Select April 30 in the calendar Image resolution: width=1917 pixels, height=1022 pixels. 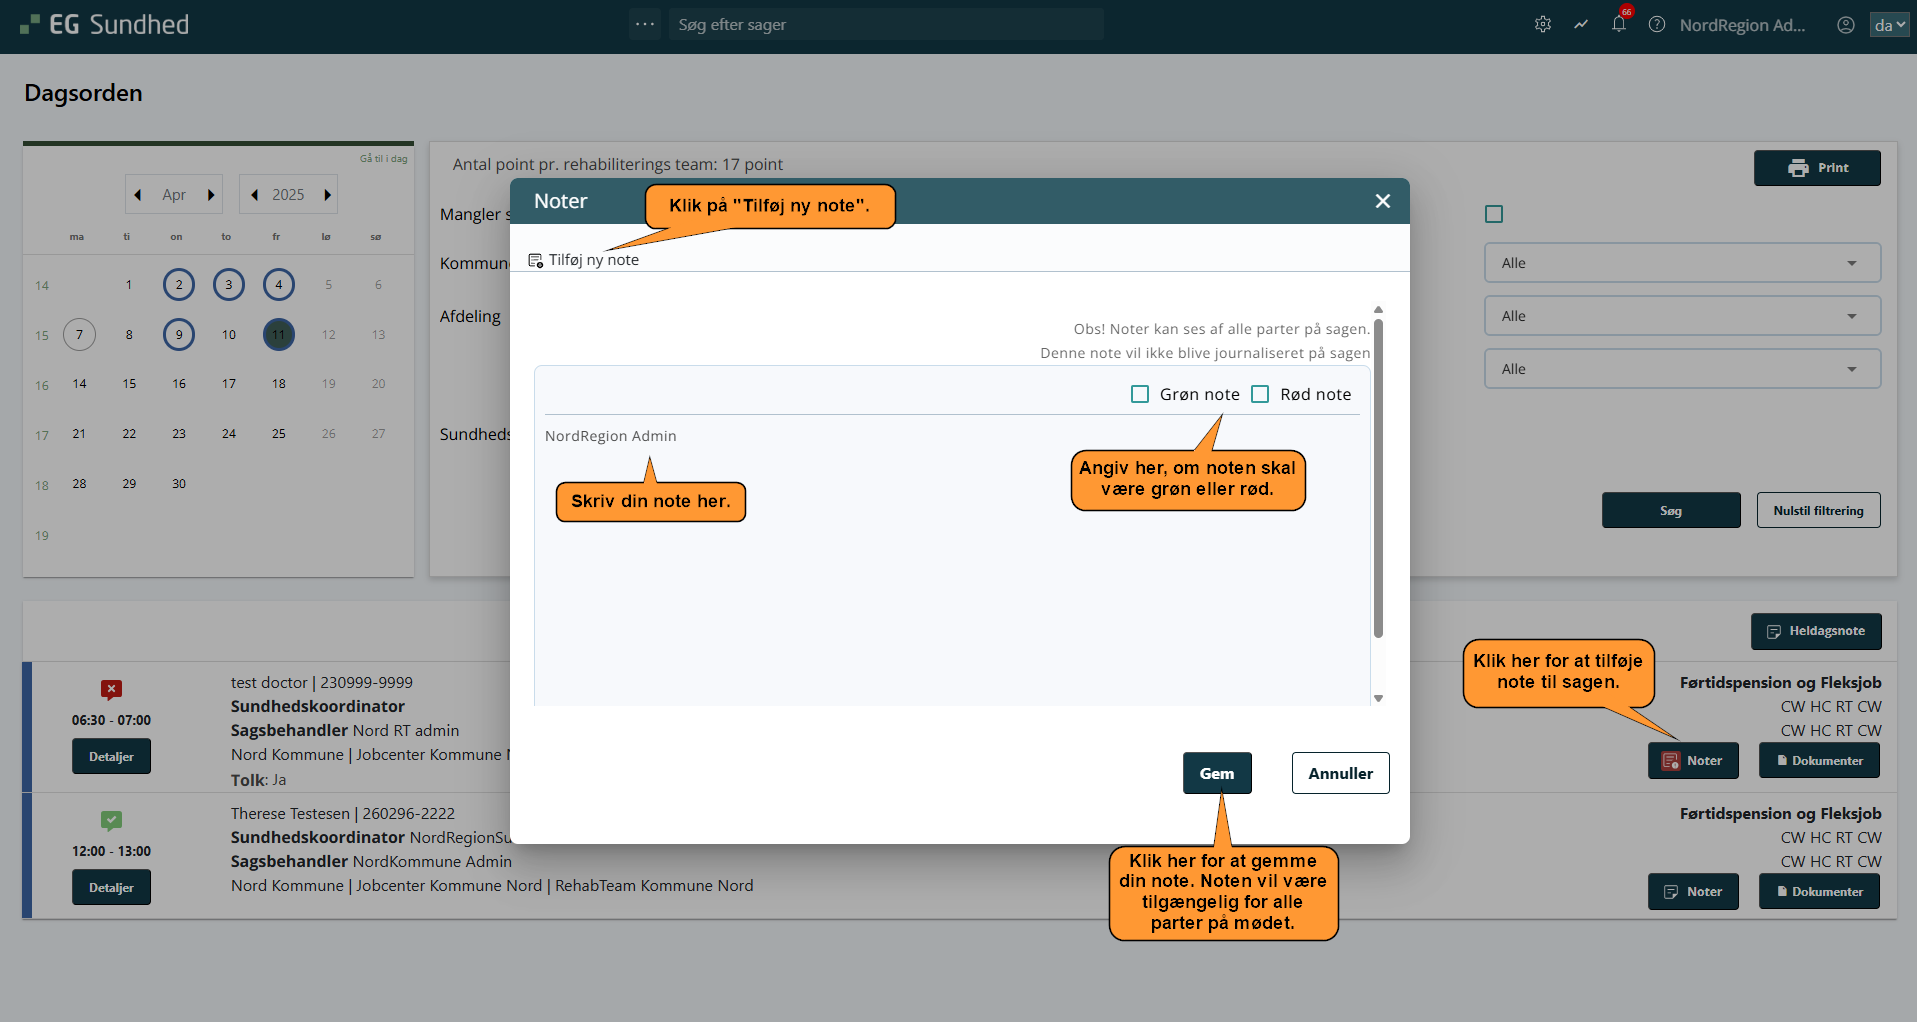[179, 484]
